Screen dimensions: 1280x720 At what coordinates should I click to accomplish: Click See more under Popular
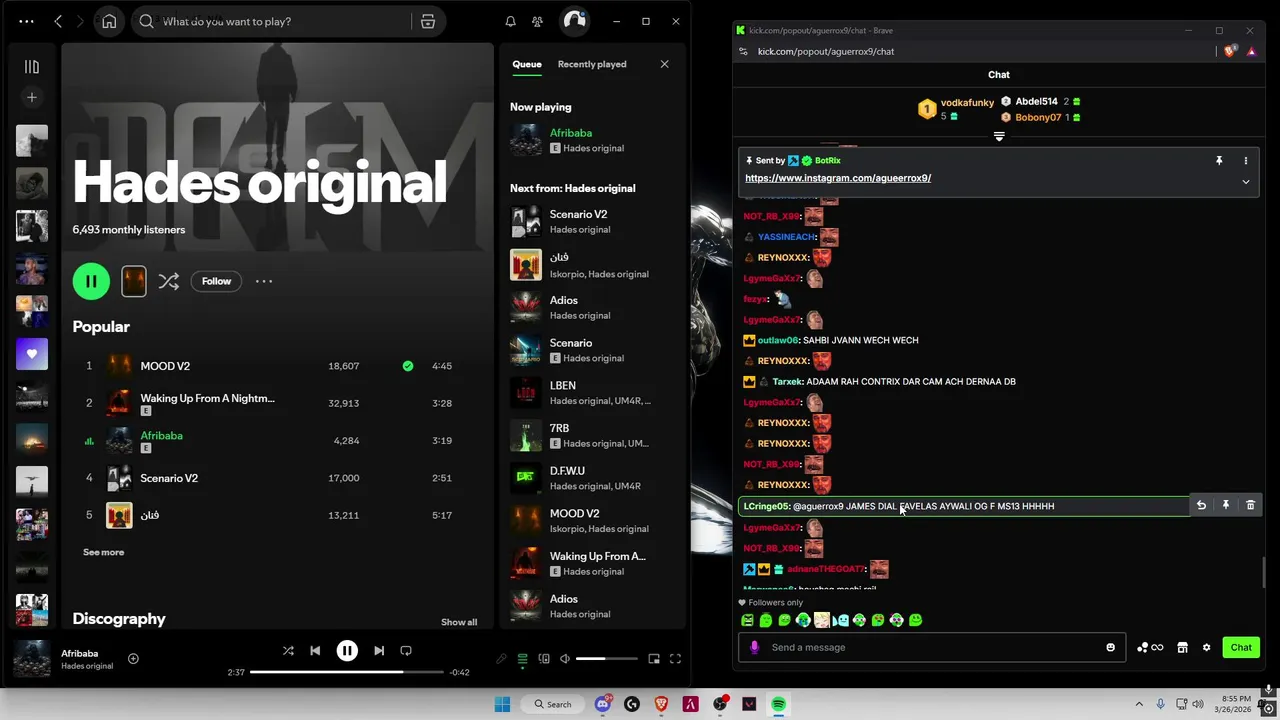pos(104,552)
